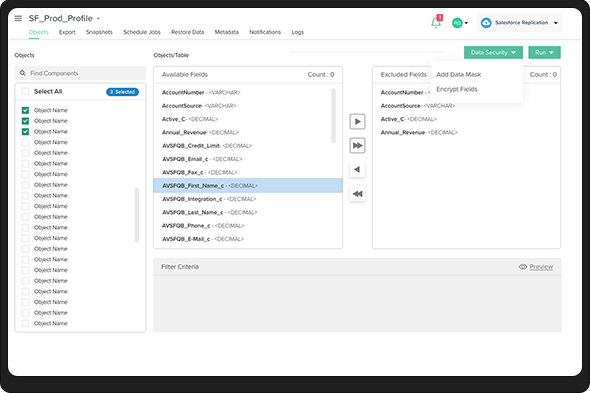Screen dimensions: 590x393
Task: Open the Metadata tab
Action: tap(227, 32)
